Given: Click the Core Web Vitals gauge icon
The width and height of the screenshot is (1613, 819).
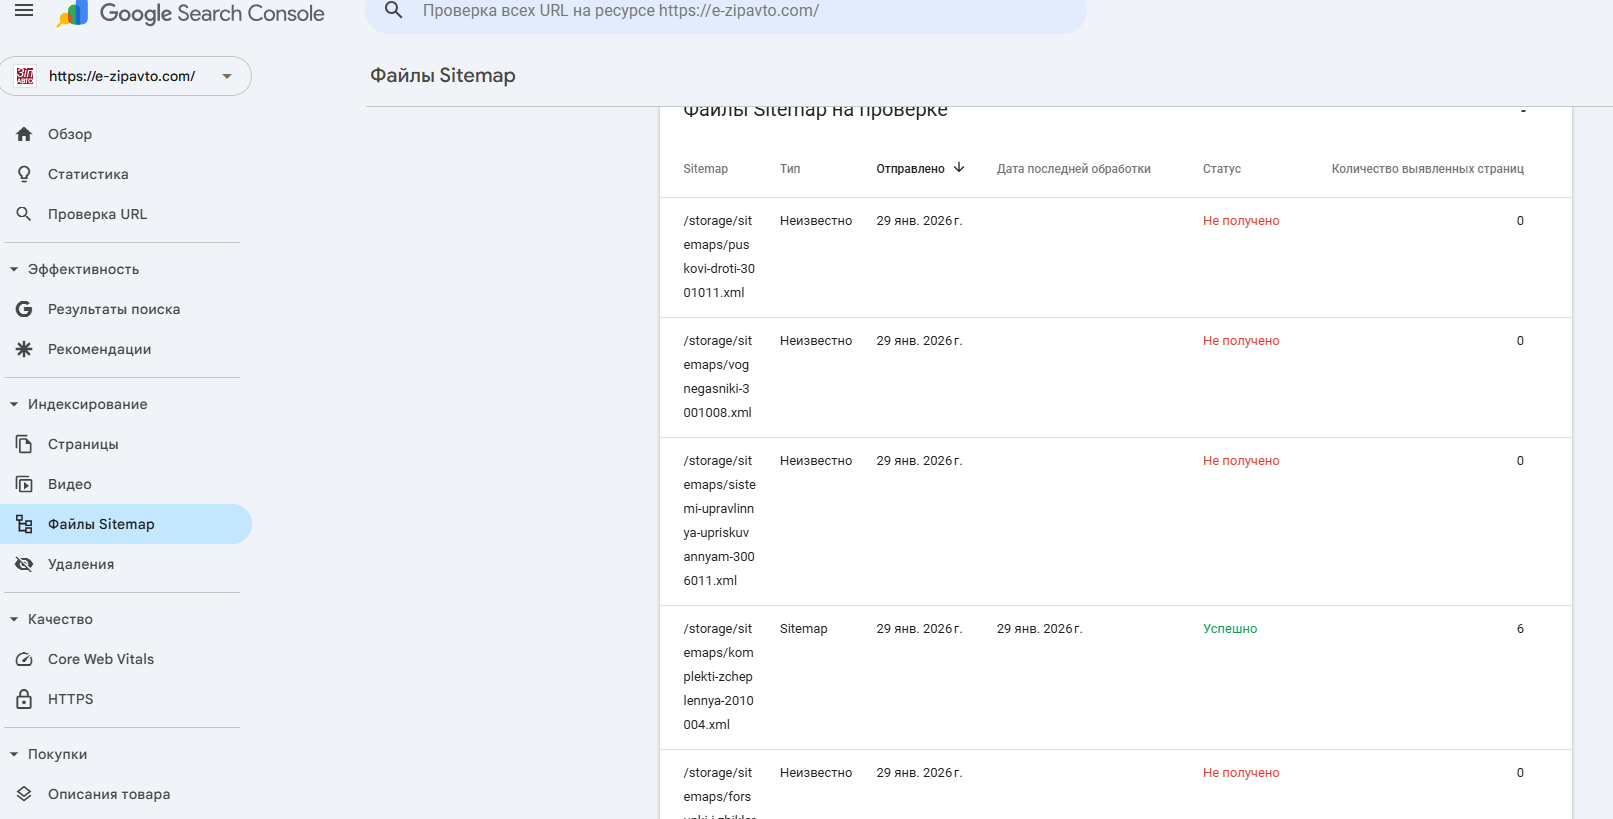Looking at the screenshot, I should point(24,659).
